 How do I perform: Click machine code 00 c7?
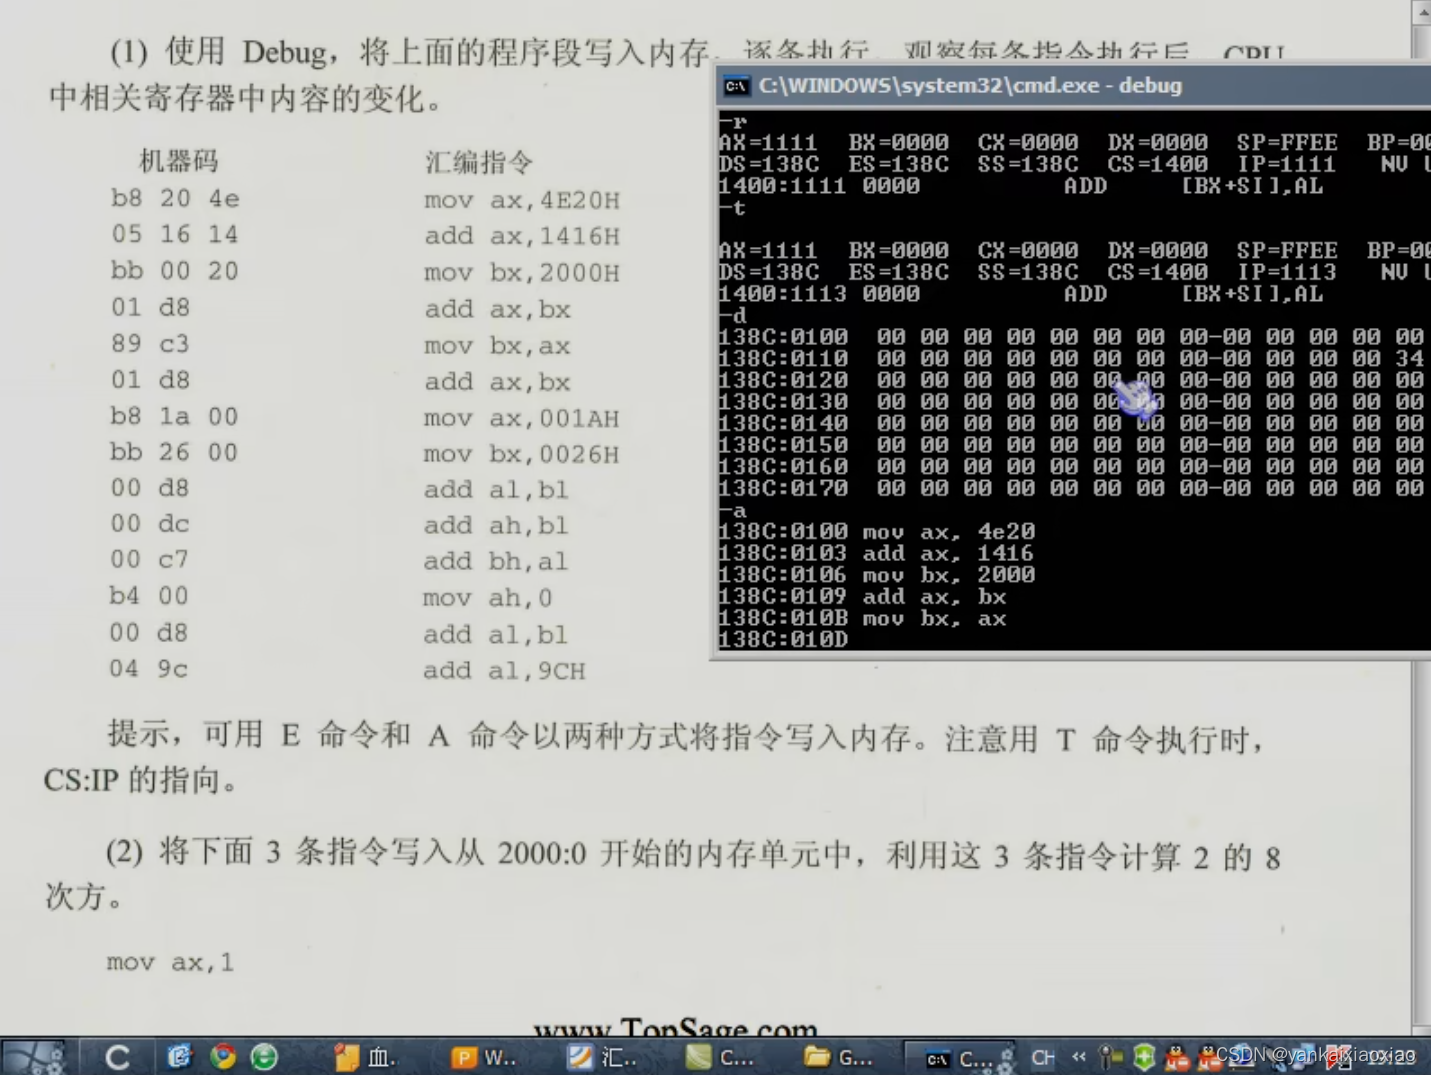(x=150, y=560)
